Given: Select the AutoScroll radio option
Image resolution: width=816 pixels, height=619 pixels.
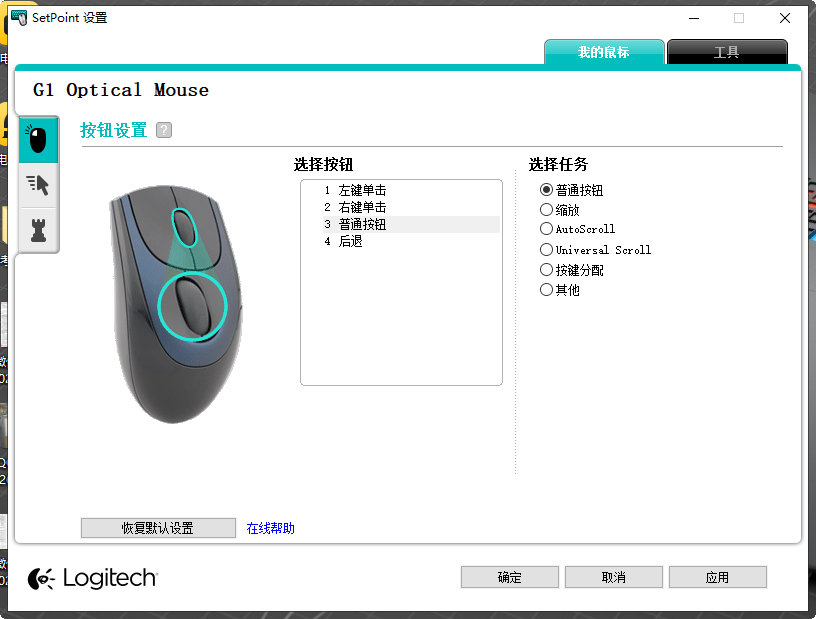Looking at the screenshot, I should [577, 229].
